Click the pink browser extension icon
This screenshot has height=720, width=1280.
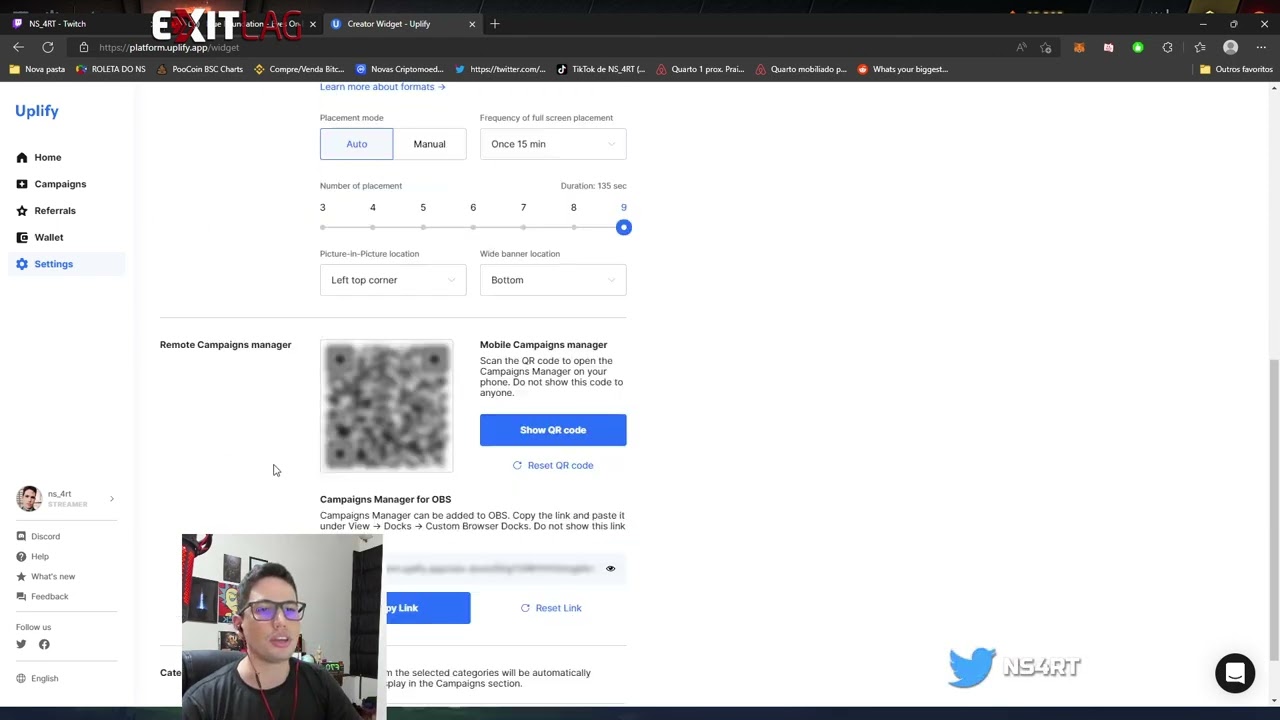pos(1108,47)
